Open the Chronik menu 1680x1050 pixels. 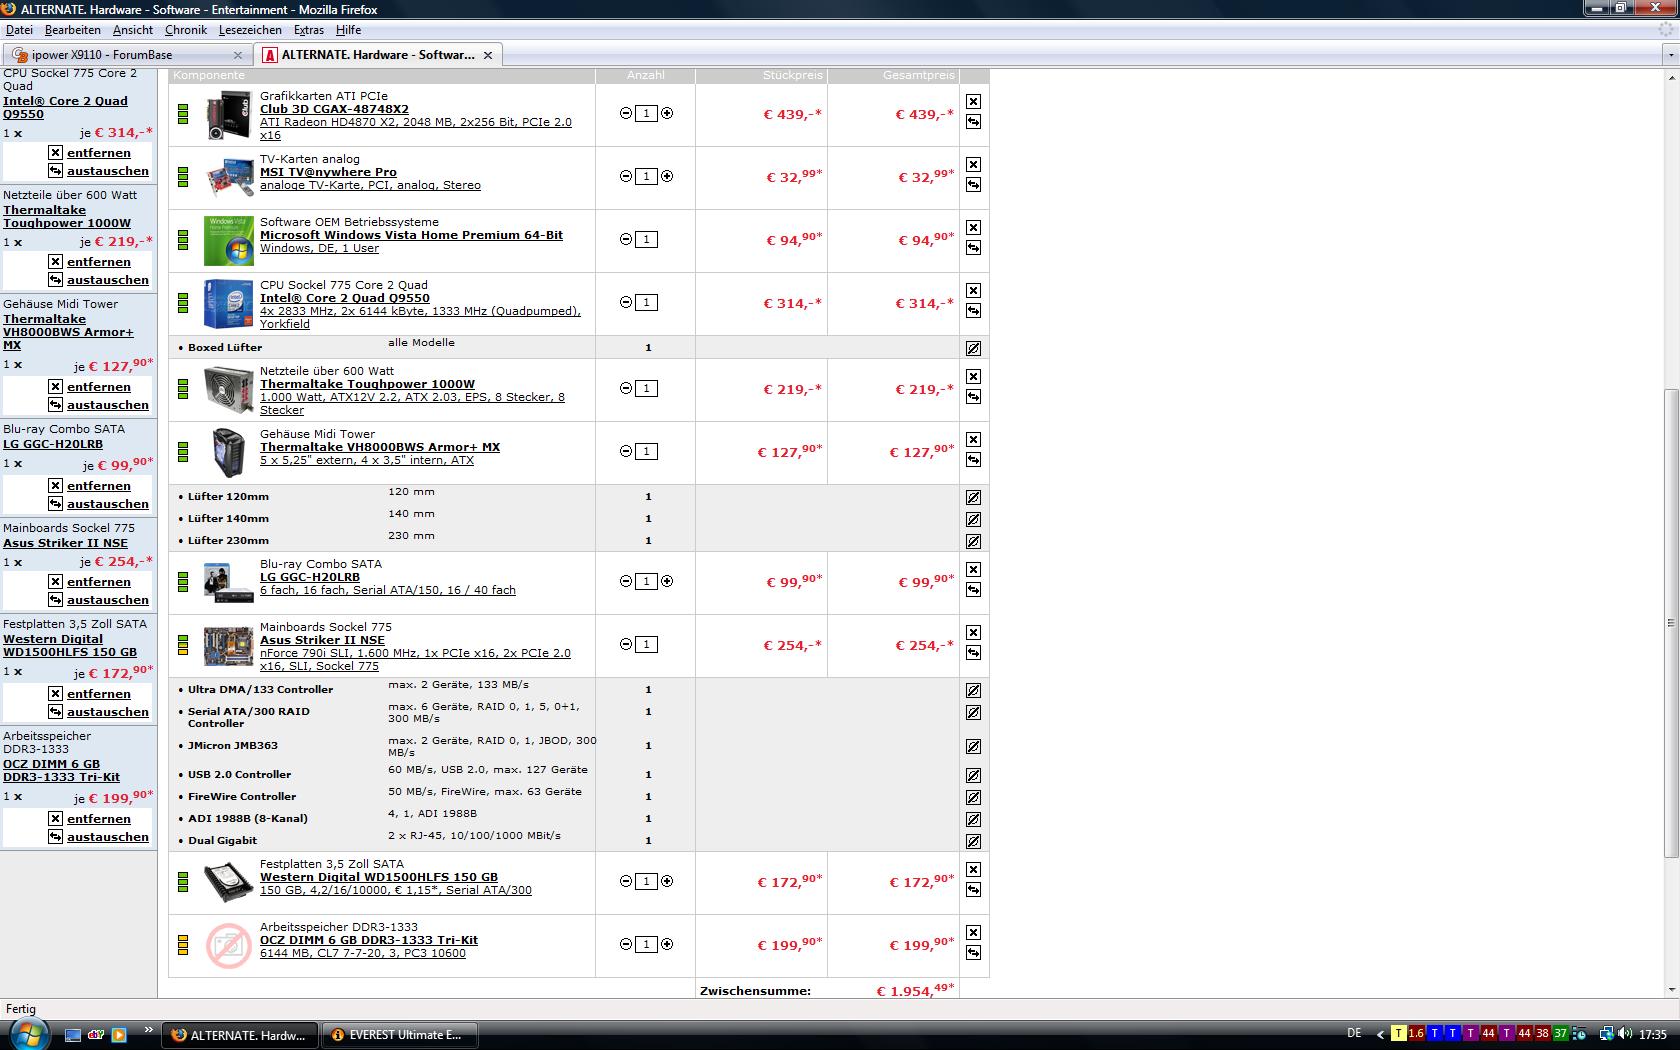[186, 30]
